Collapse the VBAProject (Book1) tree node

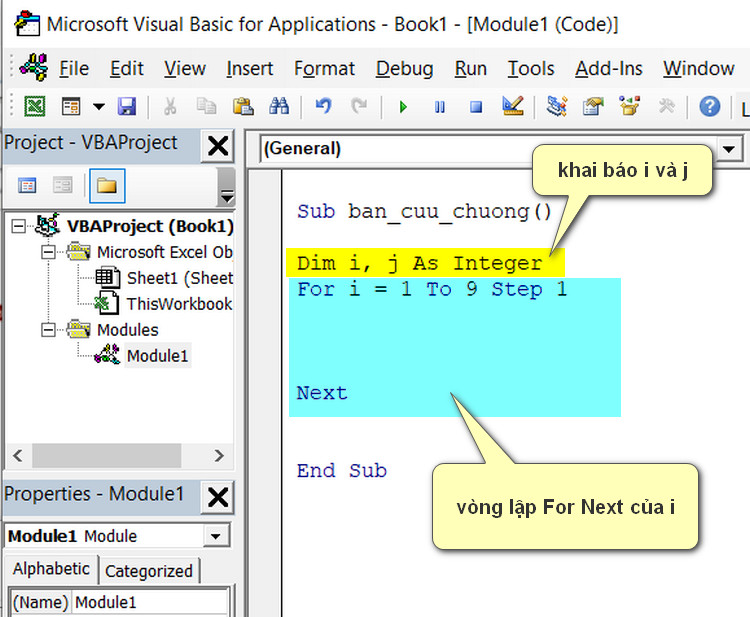(x=19, y=226)
